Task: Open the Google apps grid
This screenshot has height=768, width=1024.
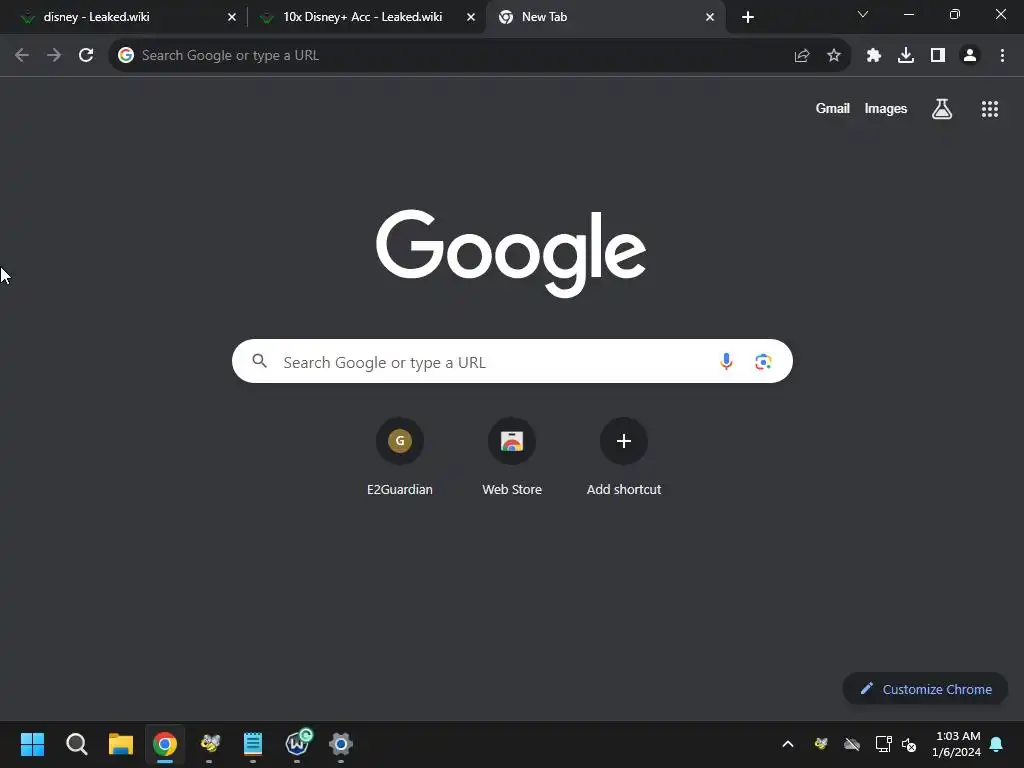Action: click(x=990, y=109)
